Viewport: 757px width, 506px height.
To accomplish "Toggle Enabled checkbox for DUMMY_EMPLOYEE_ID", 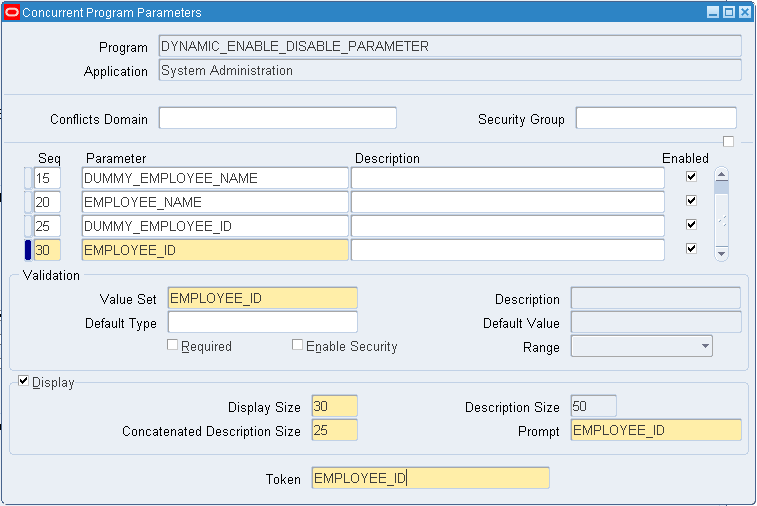I will click(691, 225).
